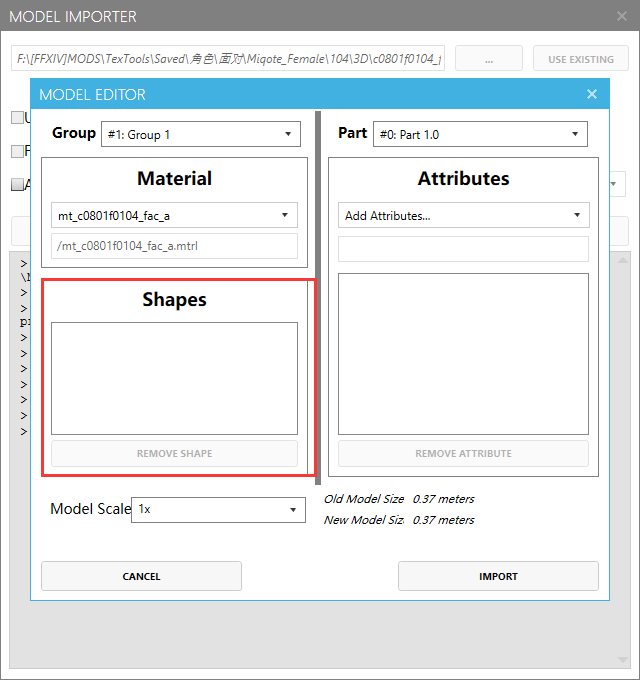The image size is (640, 680).
Task: Close the Model Editor dialog
Action: [591, 94]
